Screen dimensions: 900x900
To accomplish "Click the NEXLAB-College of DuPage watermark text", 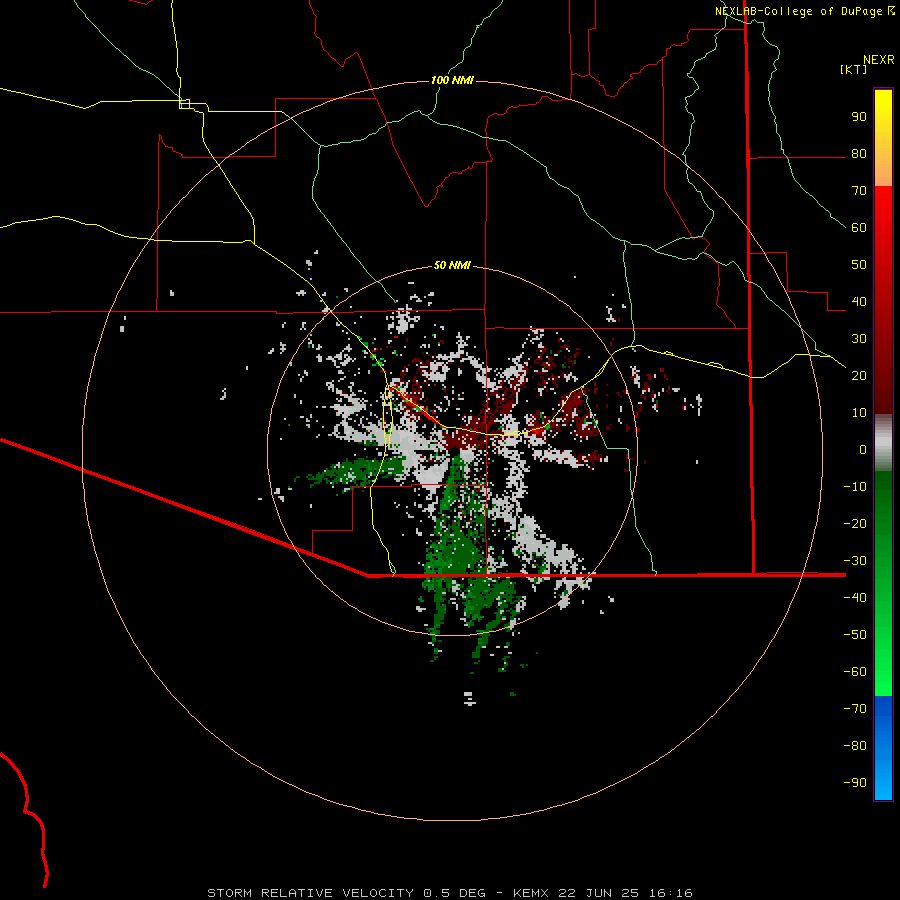I will pyautogui.click(x=804, y=11).
